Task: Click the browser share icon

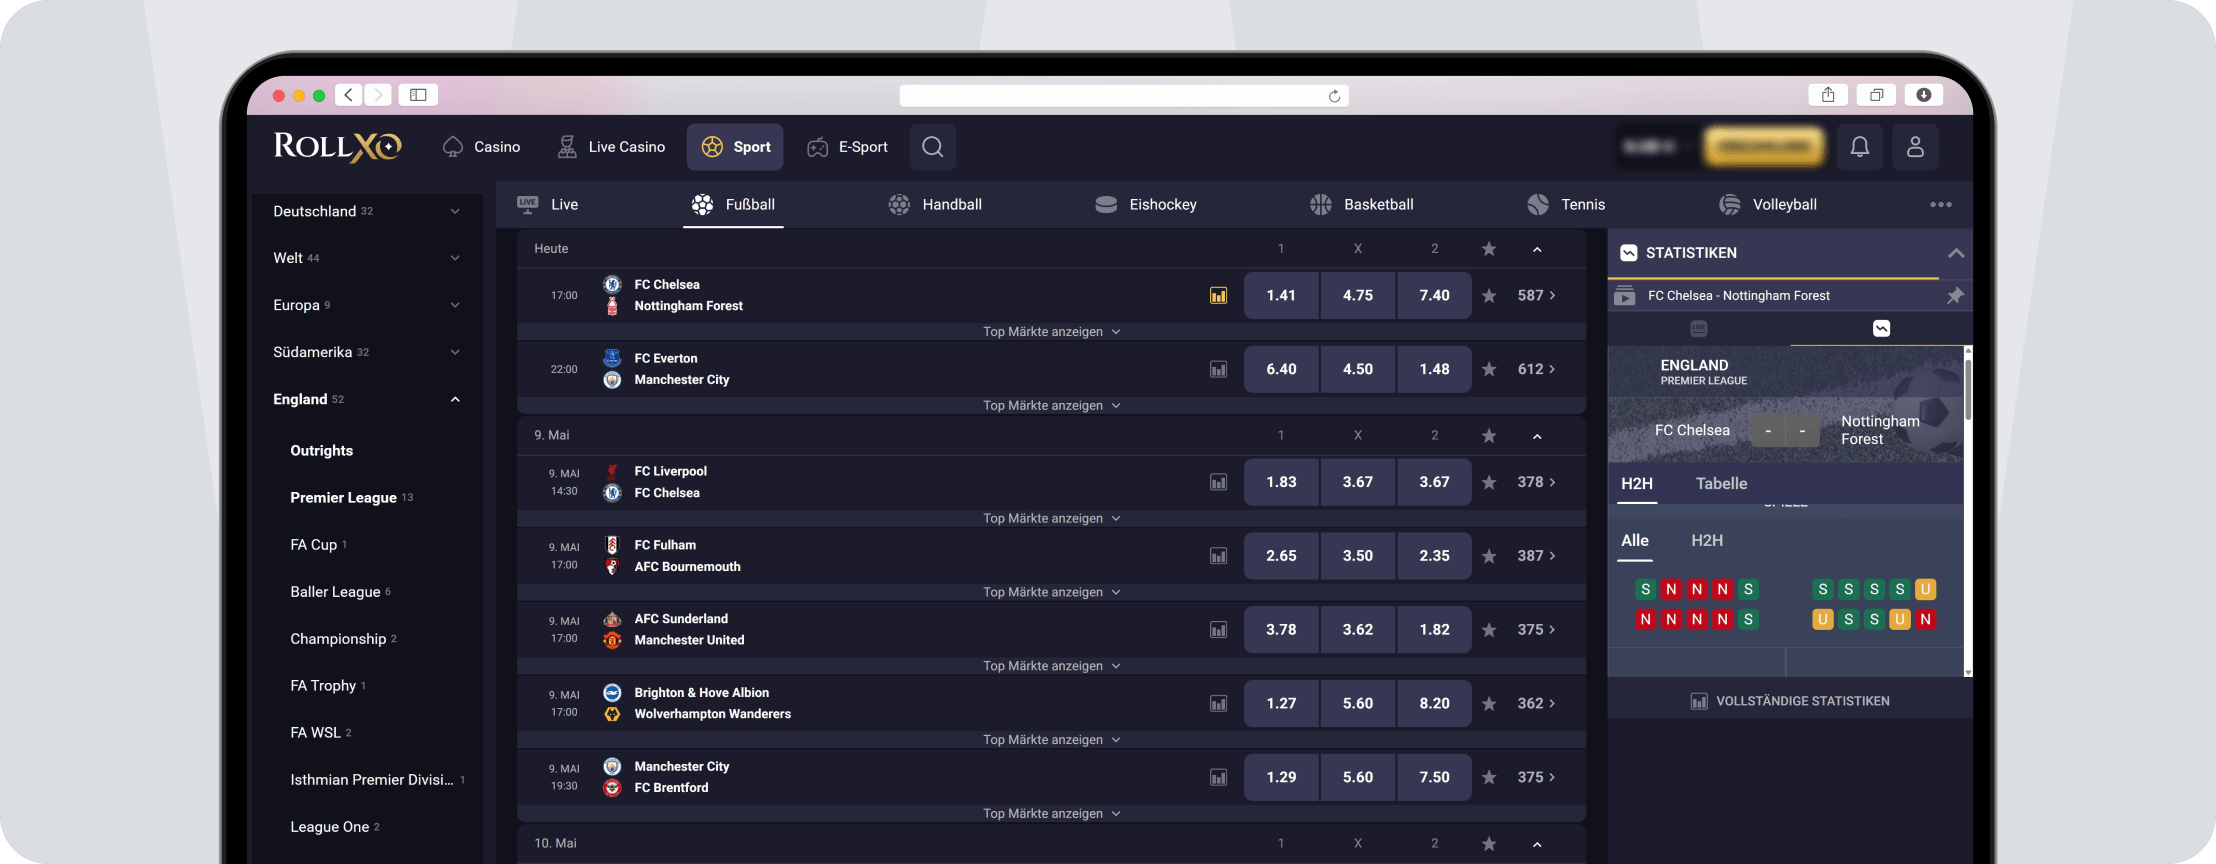Action: coord(1828,95)
